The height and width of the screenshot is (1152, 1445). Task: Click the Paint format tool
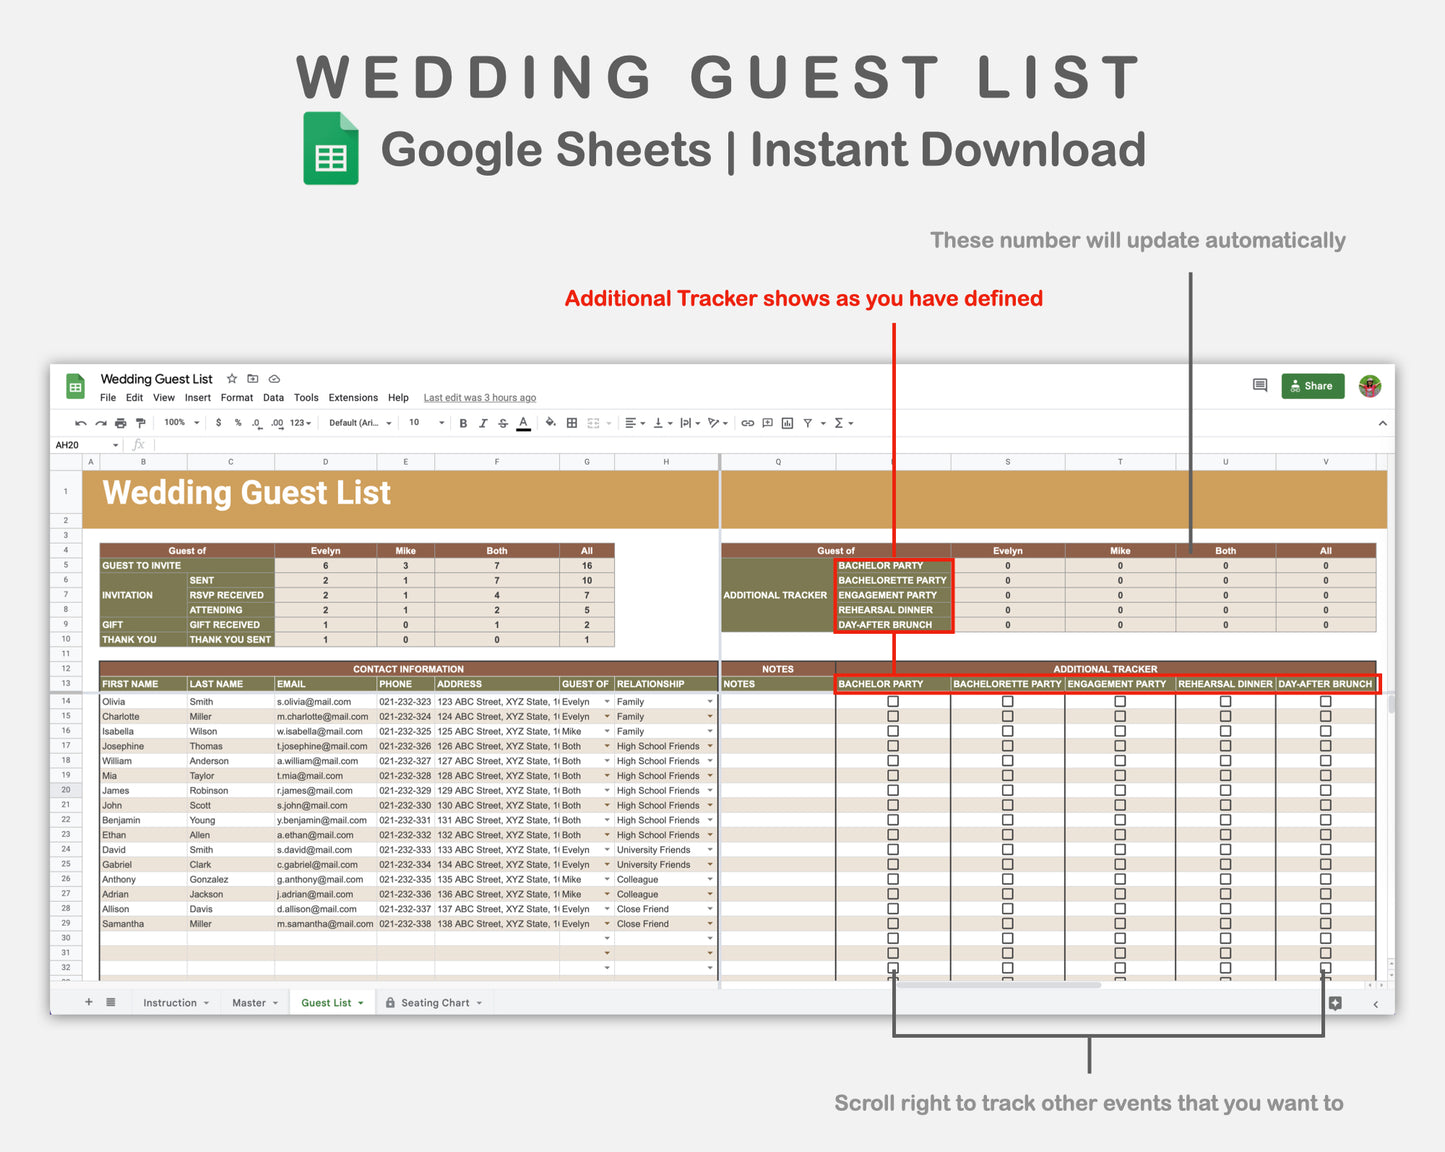(141, 422)
